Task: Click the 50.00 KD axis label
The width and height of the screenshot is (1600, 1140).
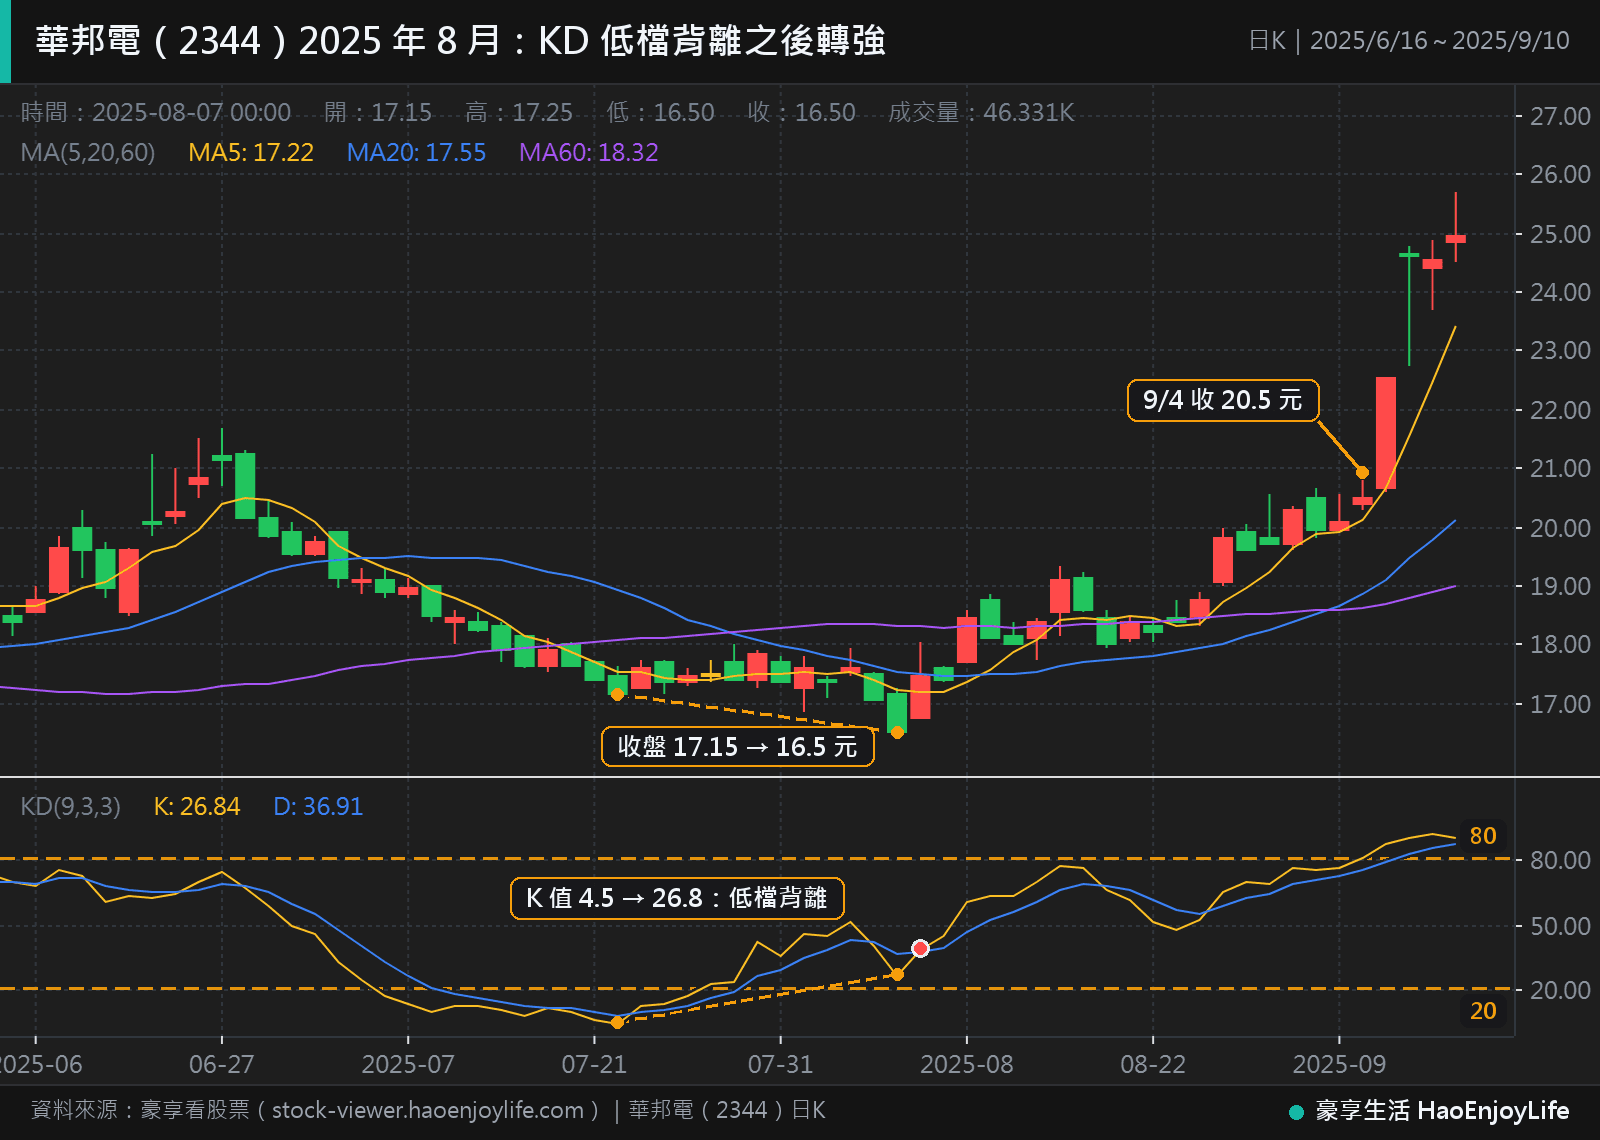Action: (x=1560, y=926)
